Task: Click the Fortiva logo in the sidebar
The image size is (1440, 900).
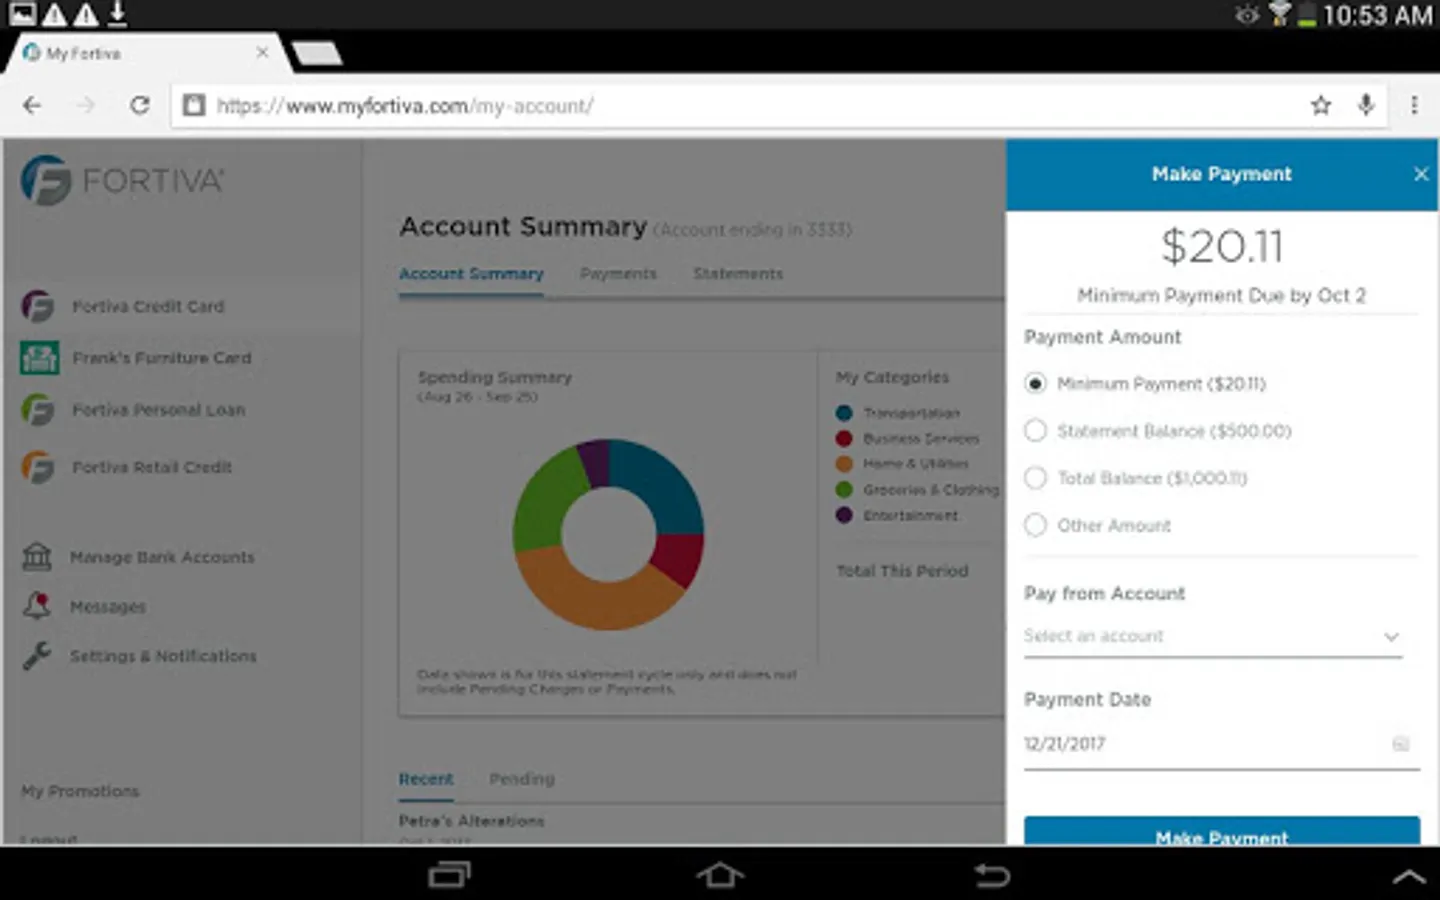Action: [122, 181]
